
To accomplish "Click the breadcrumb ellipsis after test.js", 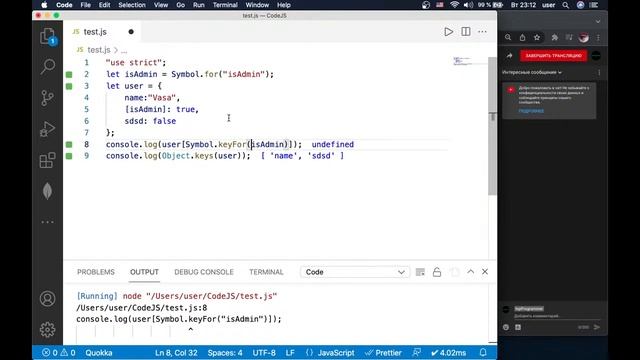I will tap(124, 50).
